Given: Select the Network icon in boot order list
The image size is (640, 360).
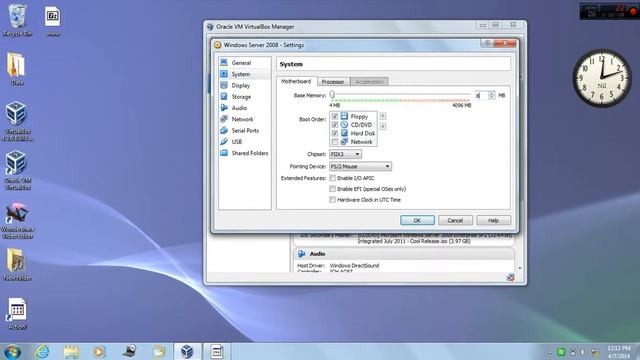Looking at the screenshot, I should click(344, 142).
